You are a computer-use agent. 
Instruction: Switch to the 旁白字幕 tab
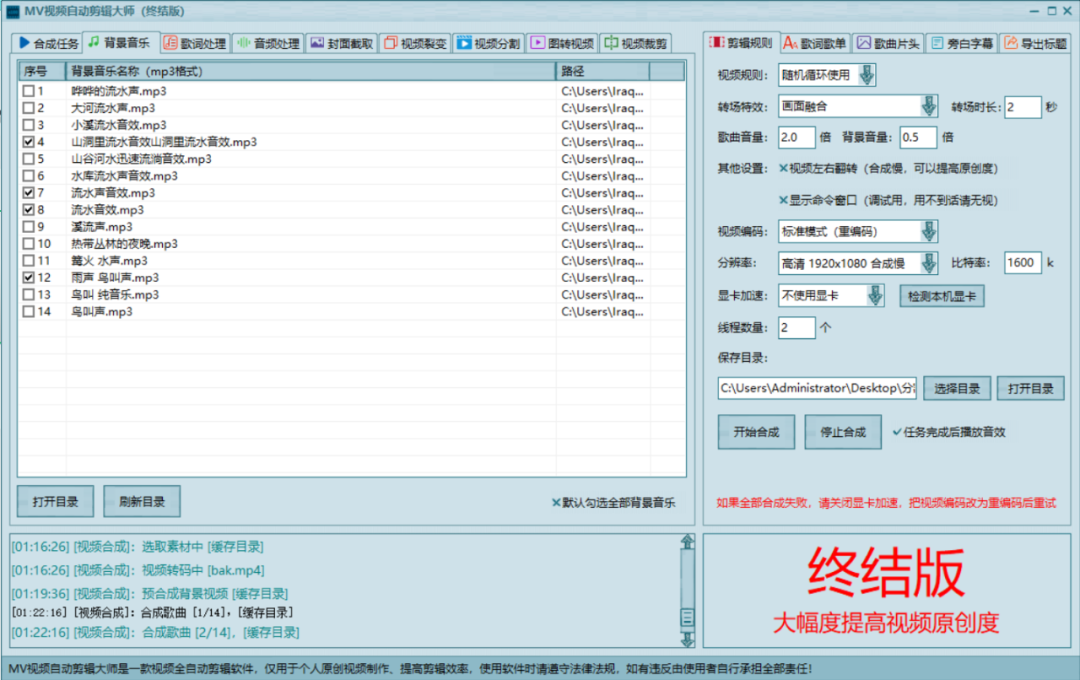coord(961,44)
